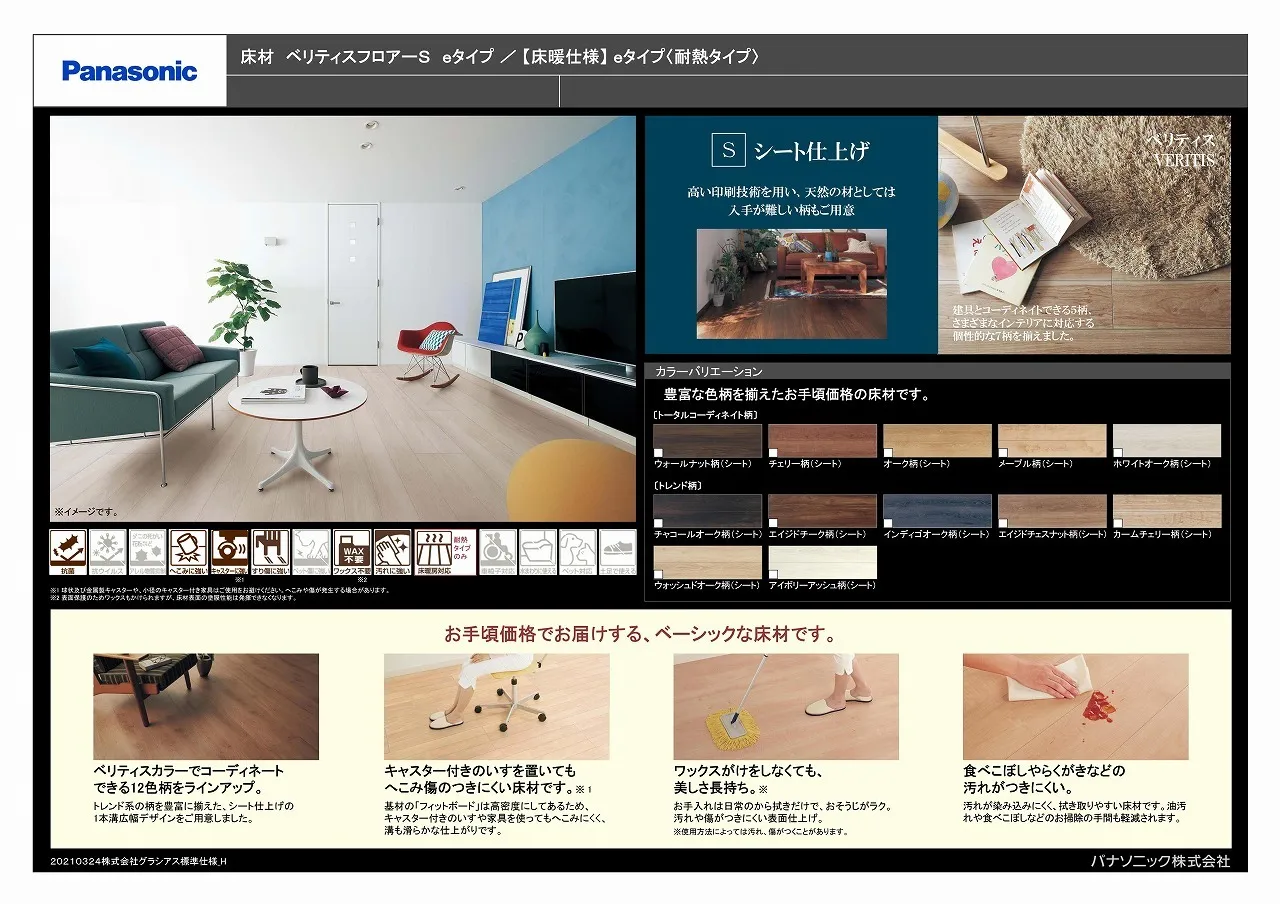Click the 〔トータルコーディネイト柄〕 label
Viewport: 1280px width, 904px height.
[705, 414]
